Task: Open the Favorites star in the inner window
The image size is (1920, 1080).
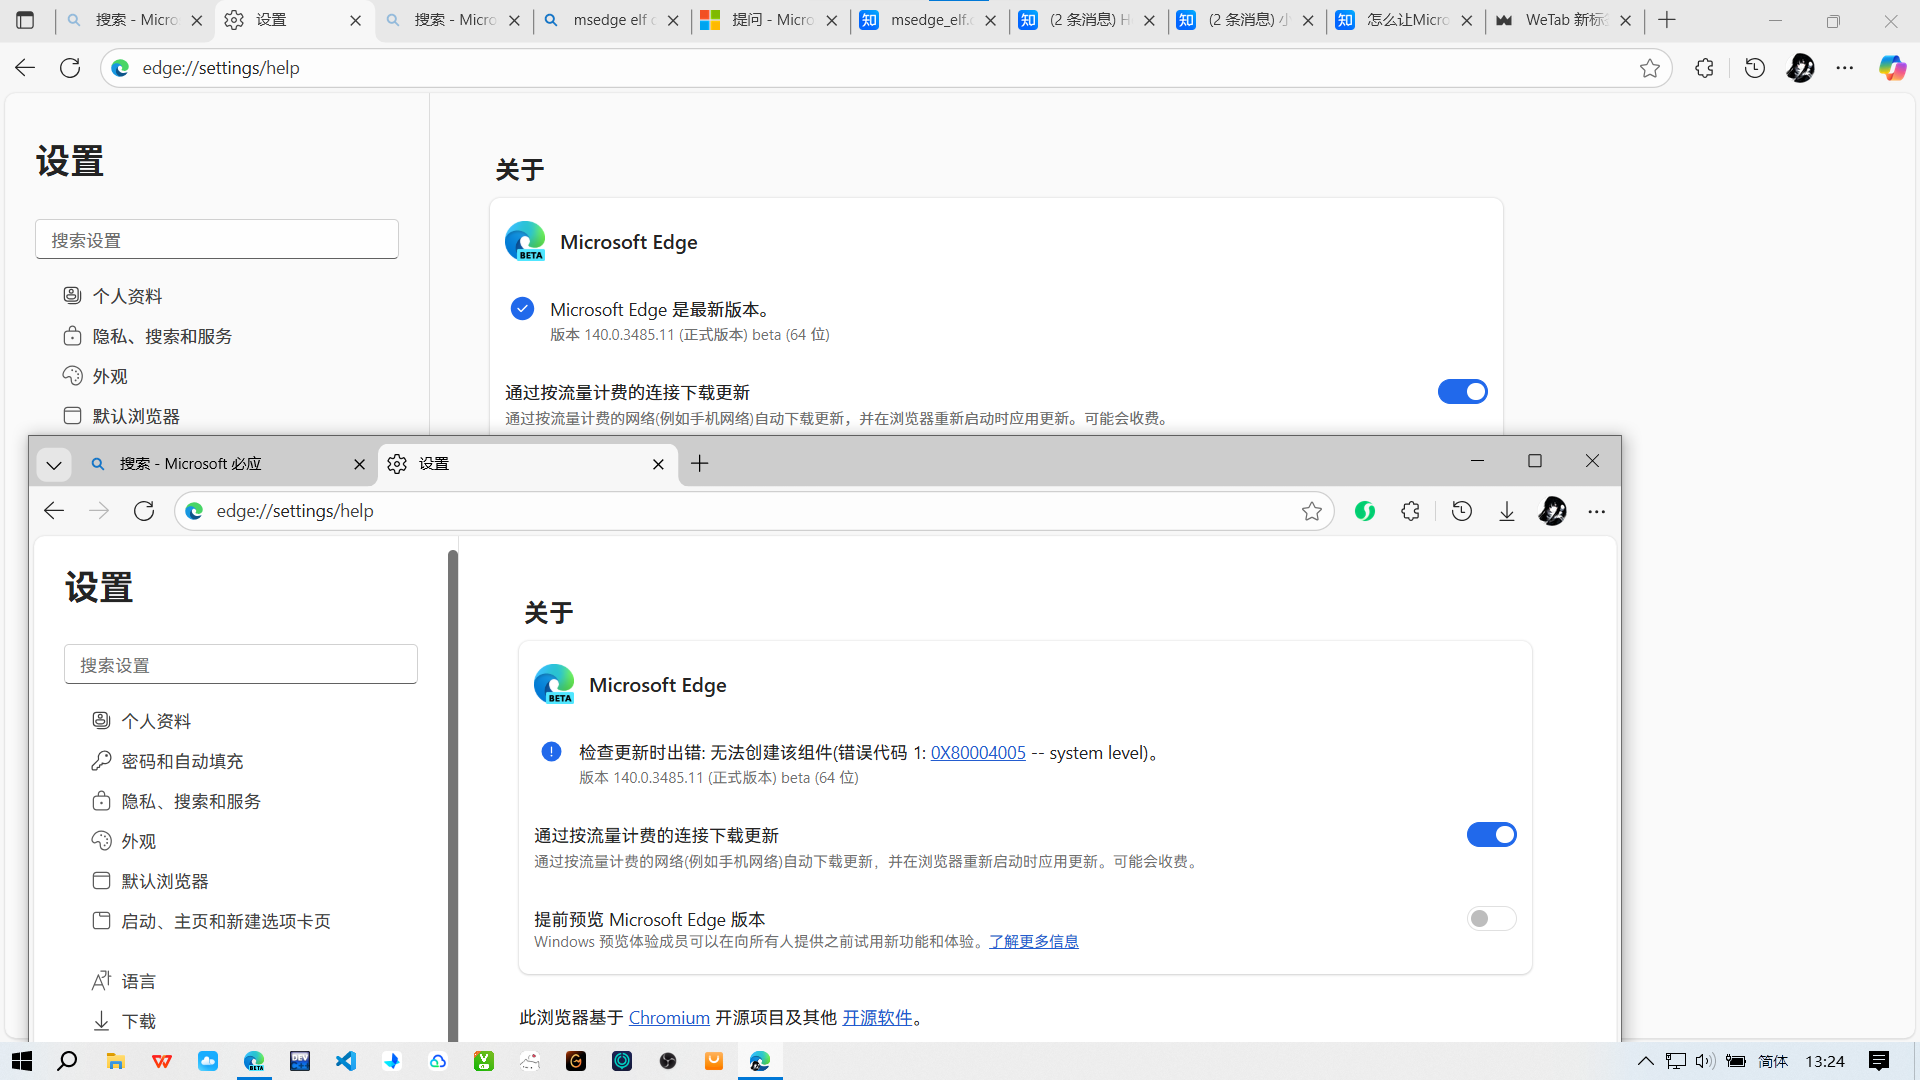Action: (x=1311, y=510)
